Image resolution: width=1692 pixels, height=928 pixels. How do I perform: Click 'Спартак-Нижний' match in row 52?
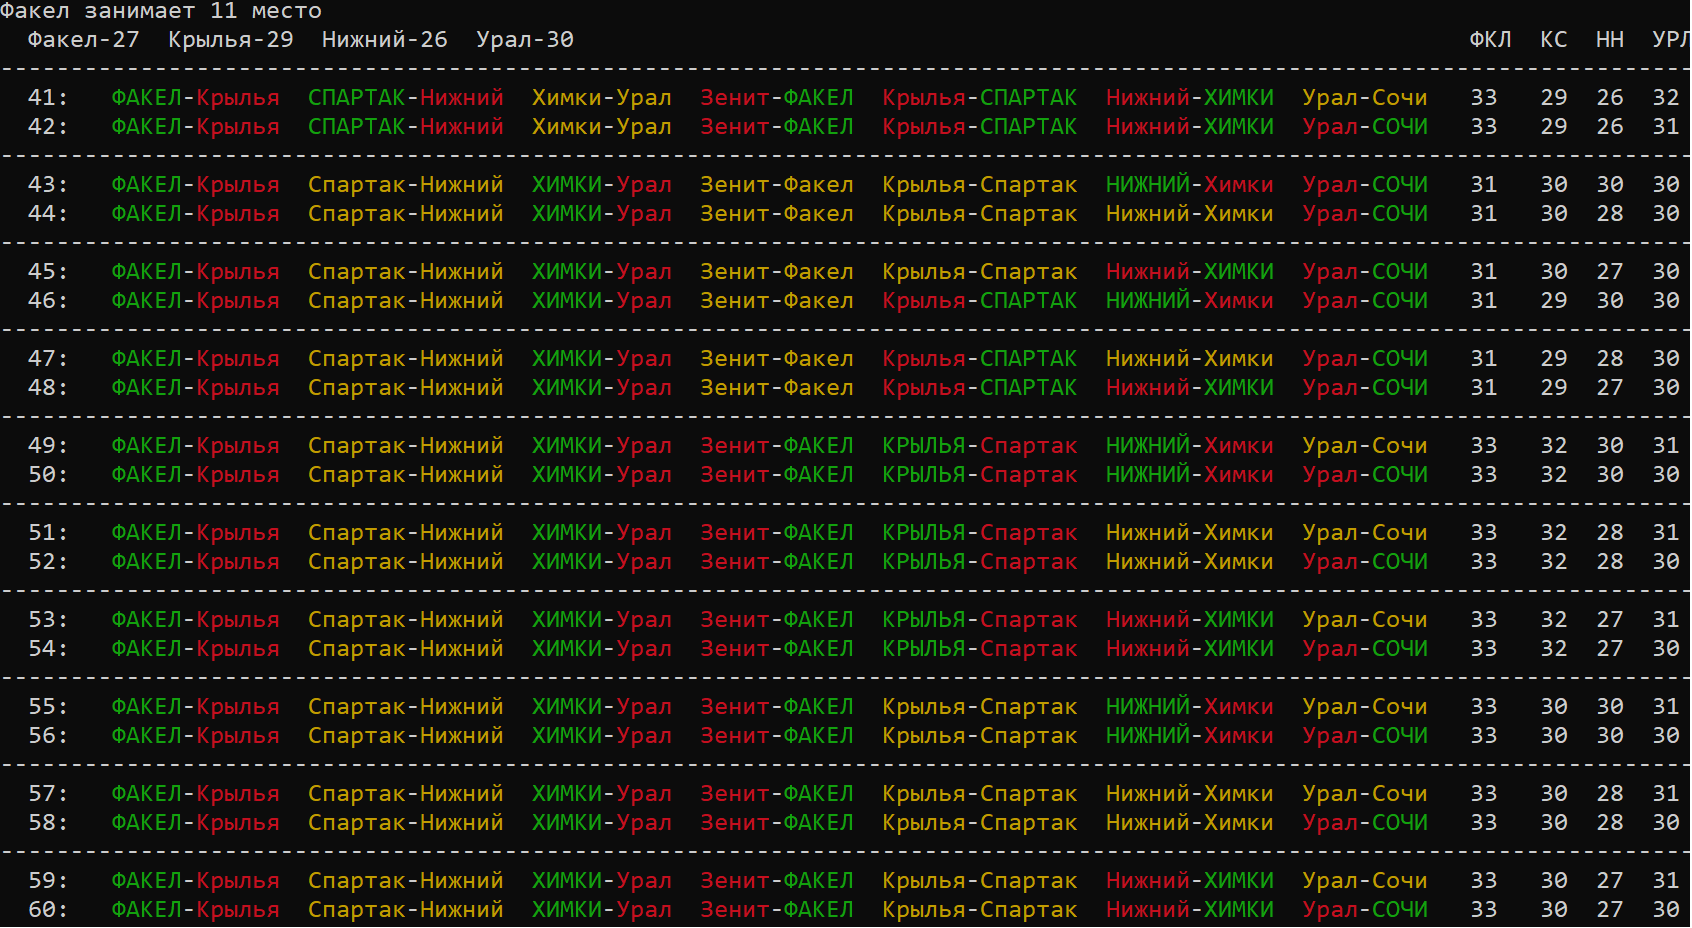point(406,562)
